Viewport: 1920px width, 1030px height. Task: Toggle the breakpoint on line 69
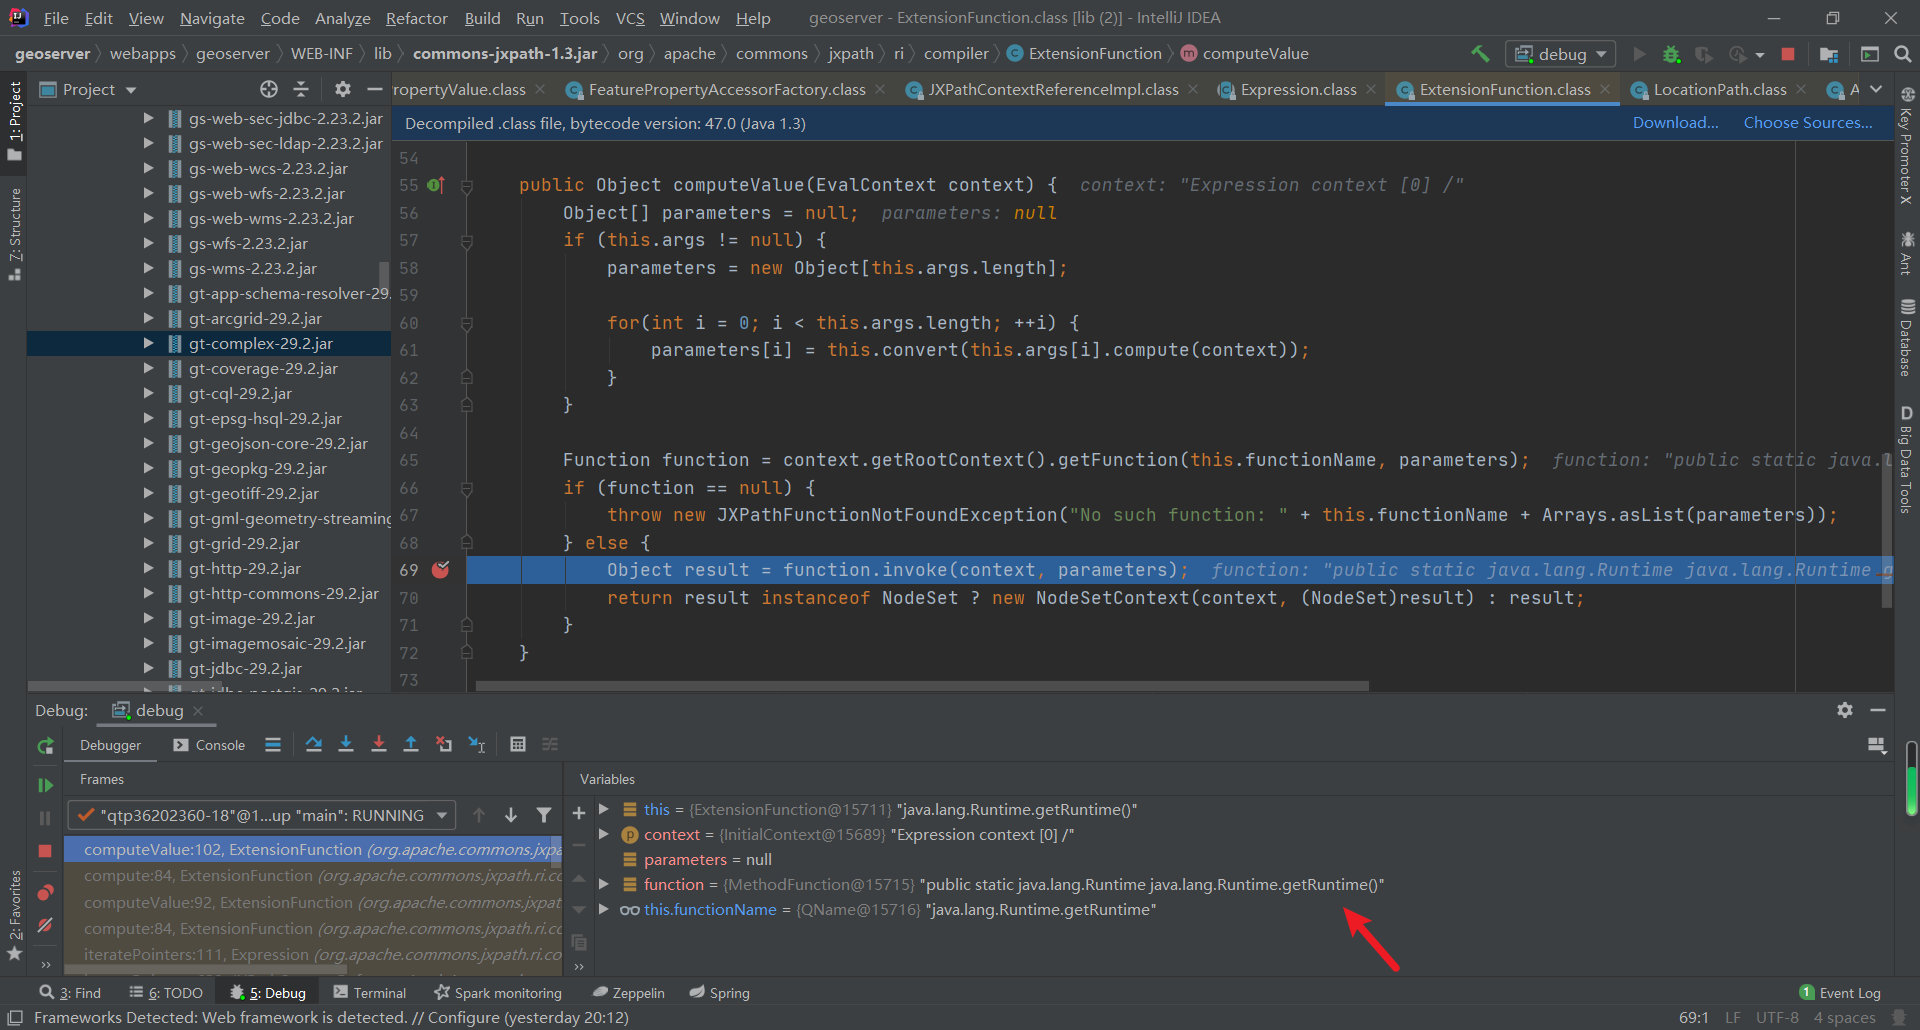pyautogui.click(x=440, y=570)
